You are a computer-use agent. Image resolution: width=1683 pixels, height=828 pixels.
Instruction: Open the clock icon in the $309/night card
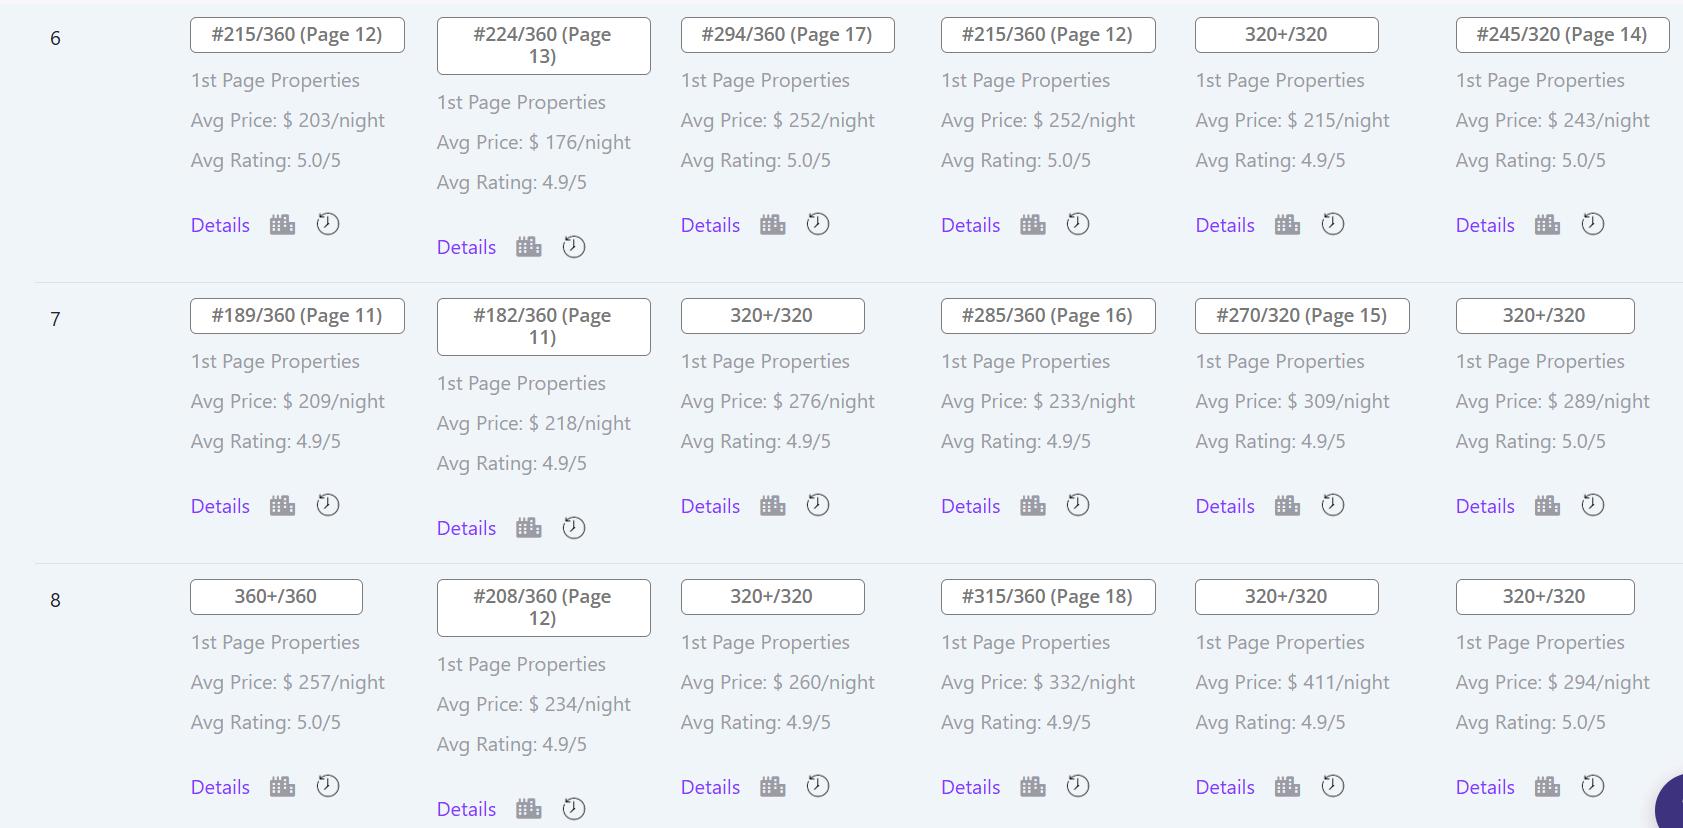point(1333,505)
